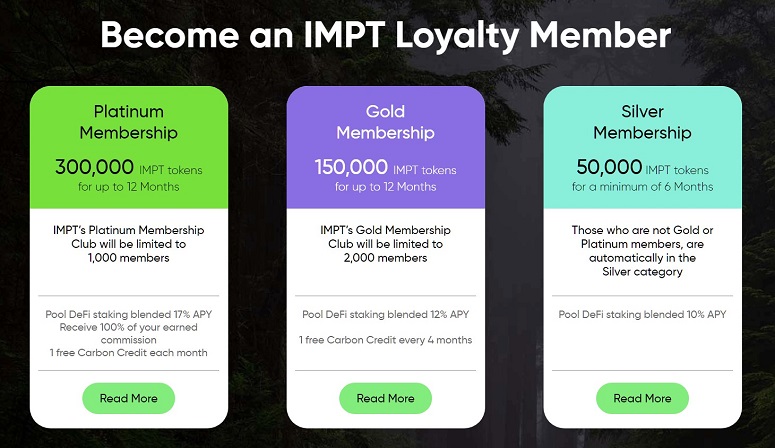
Task: Click the 1 free Carbon Credit each month text
Action: coord(129,353)
